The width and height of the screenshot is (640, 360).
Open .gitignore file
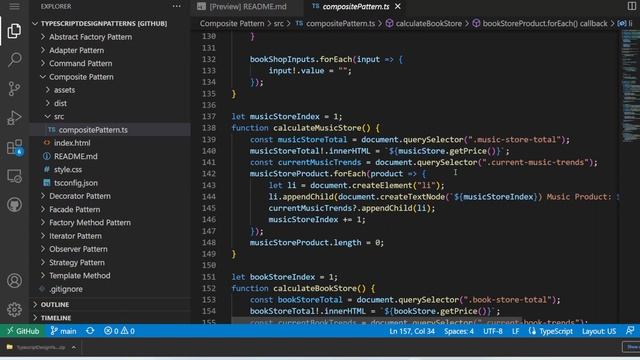(66, 289)
